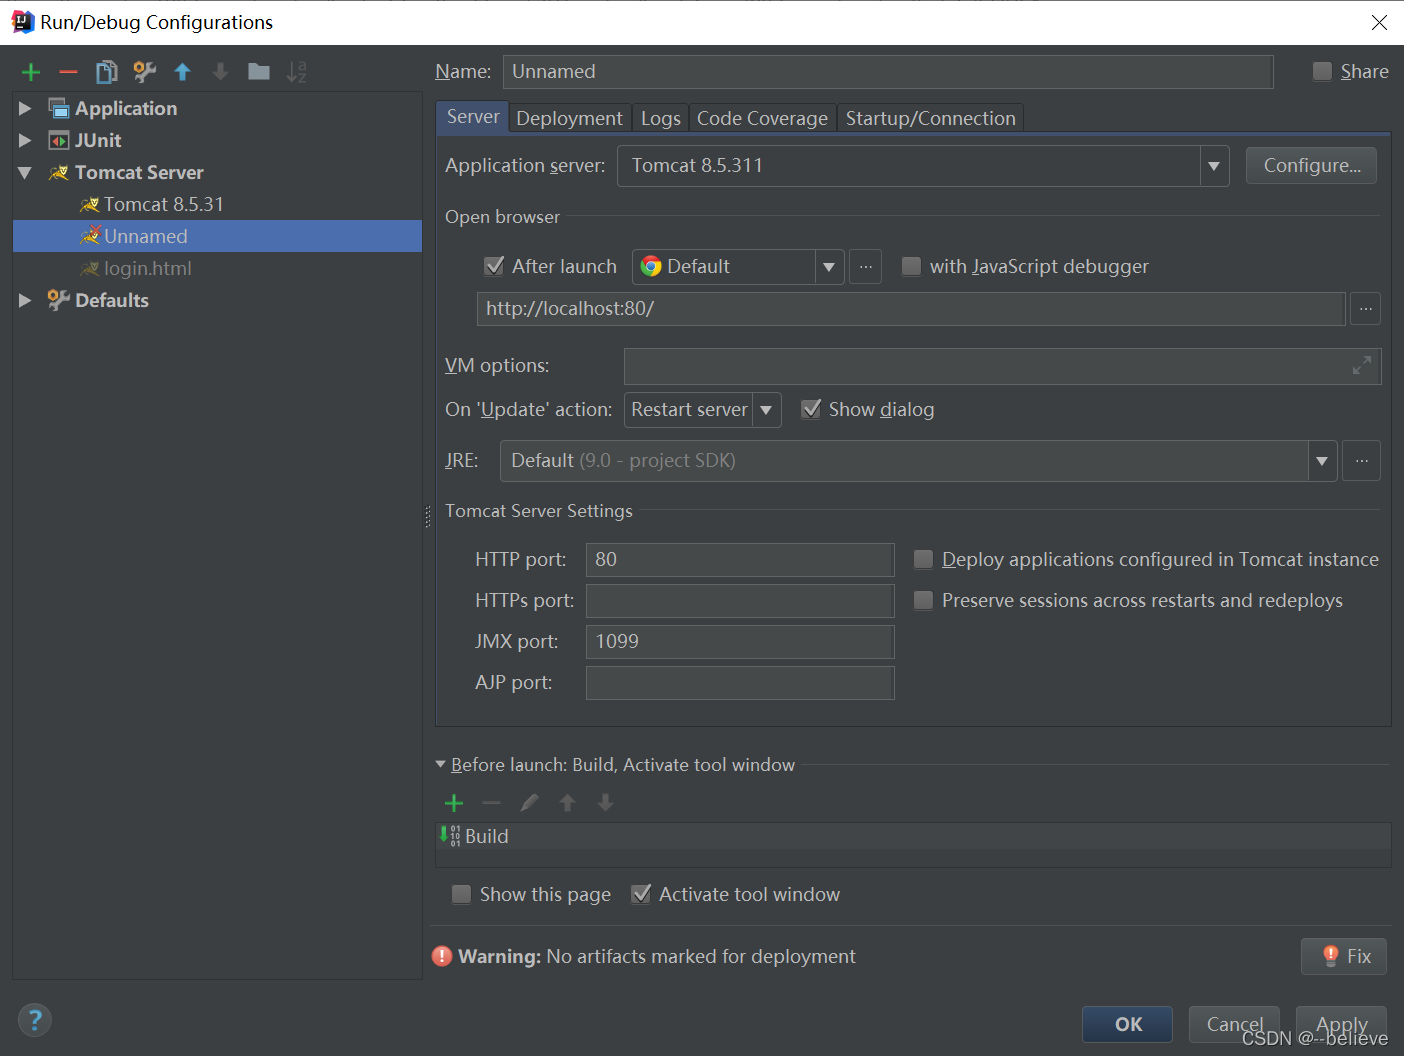Switch to Startup/Connection tab
The width and height of the screenshot is (1404, 1056).
tap(931, 118)
